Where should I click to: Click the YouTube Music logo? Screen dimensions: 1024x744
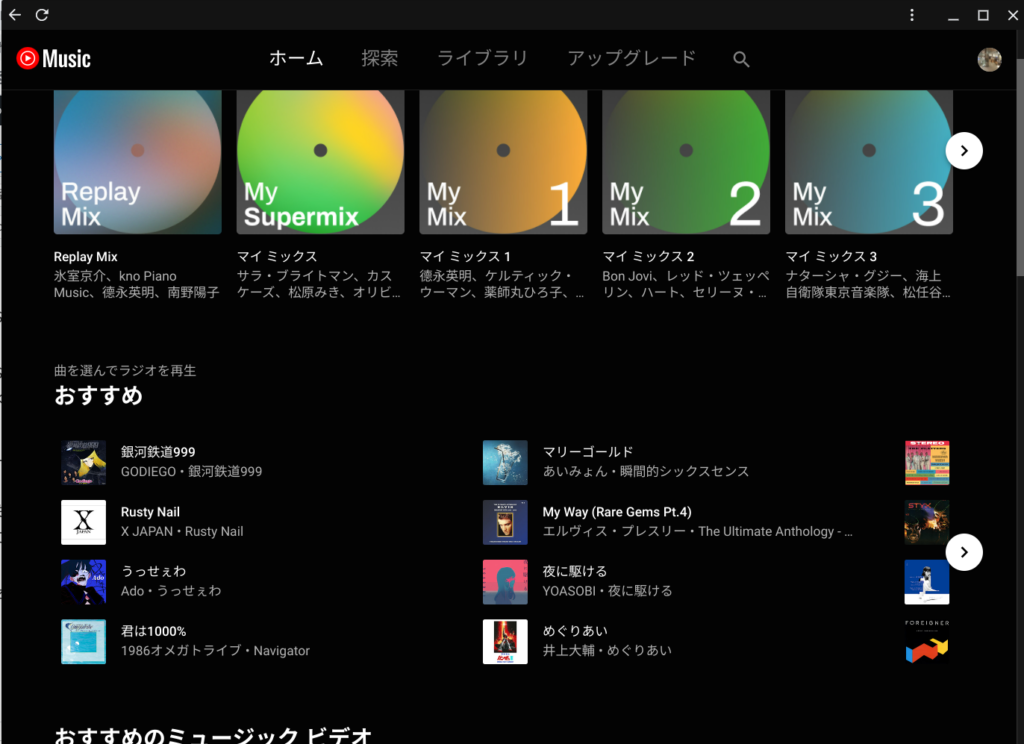click(54, 59)
